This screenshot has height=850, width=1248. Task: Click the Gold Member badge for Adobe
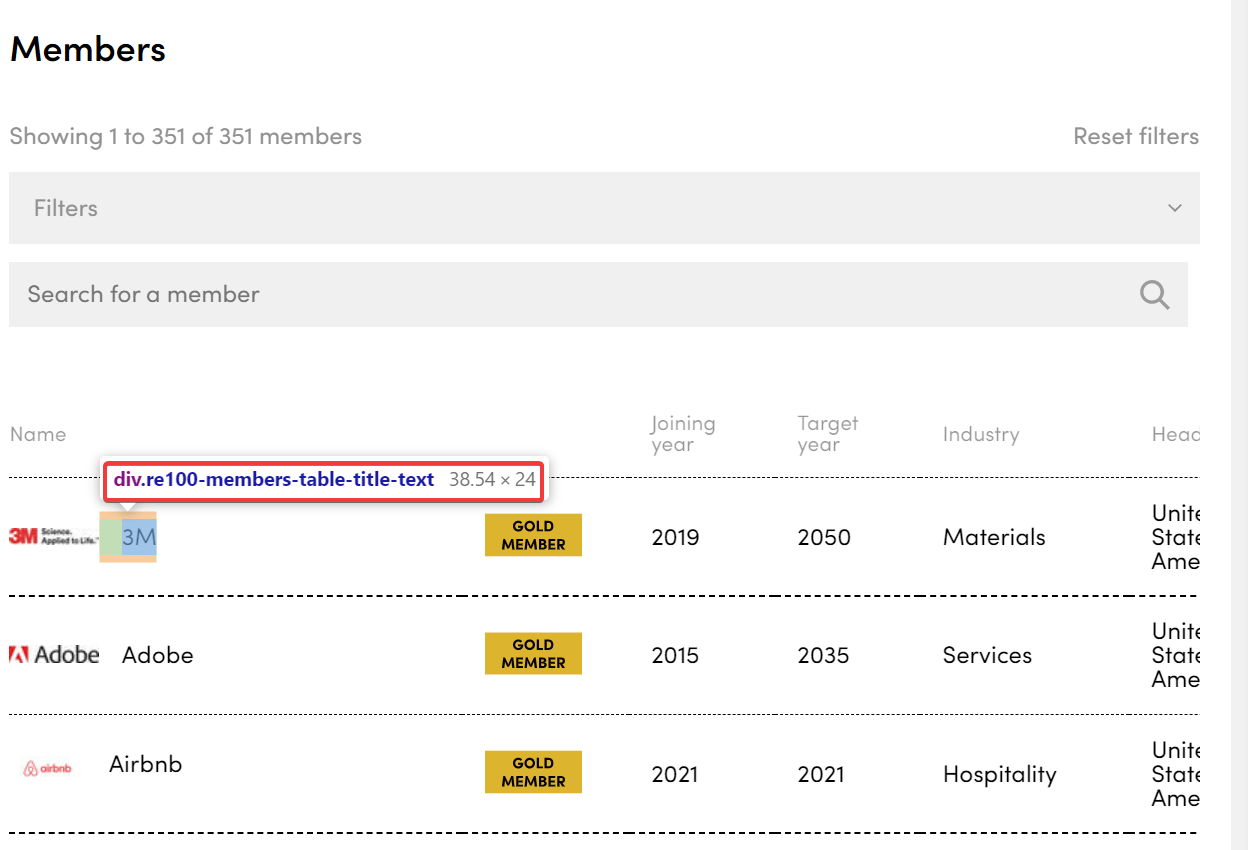coord(533,653)
